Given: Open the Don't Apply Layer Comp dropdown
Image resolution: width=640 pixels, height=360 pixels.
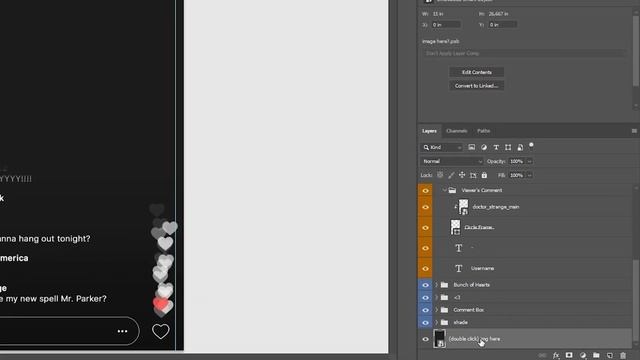Looking at the screenshot, I should click(x=524, y=53).
